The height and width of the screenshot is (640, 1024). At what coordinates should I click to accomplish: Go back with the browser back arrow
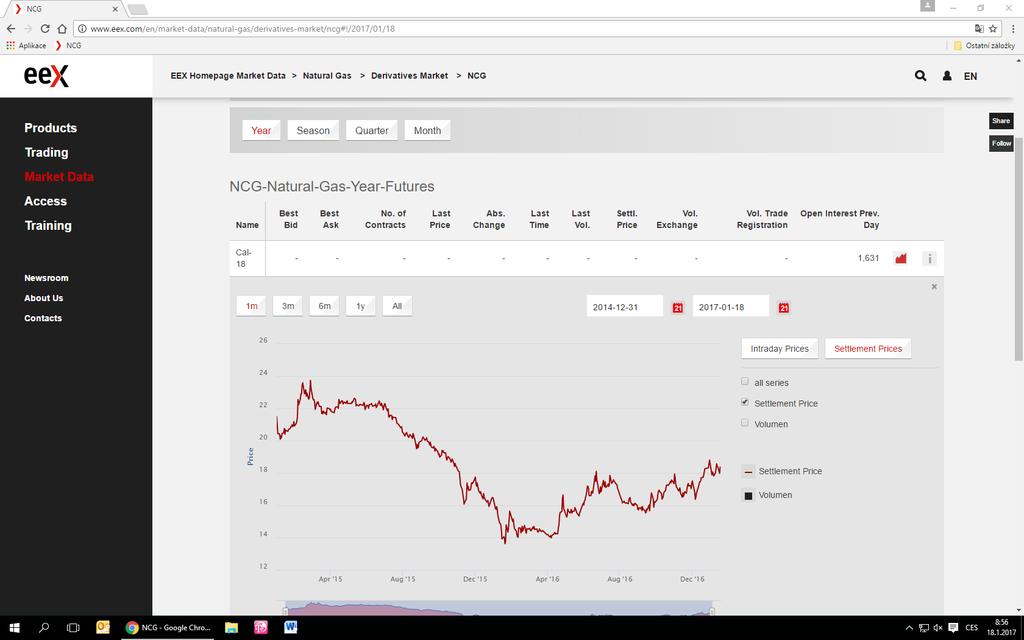[x=10, y=29]
